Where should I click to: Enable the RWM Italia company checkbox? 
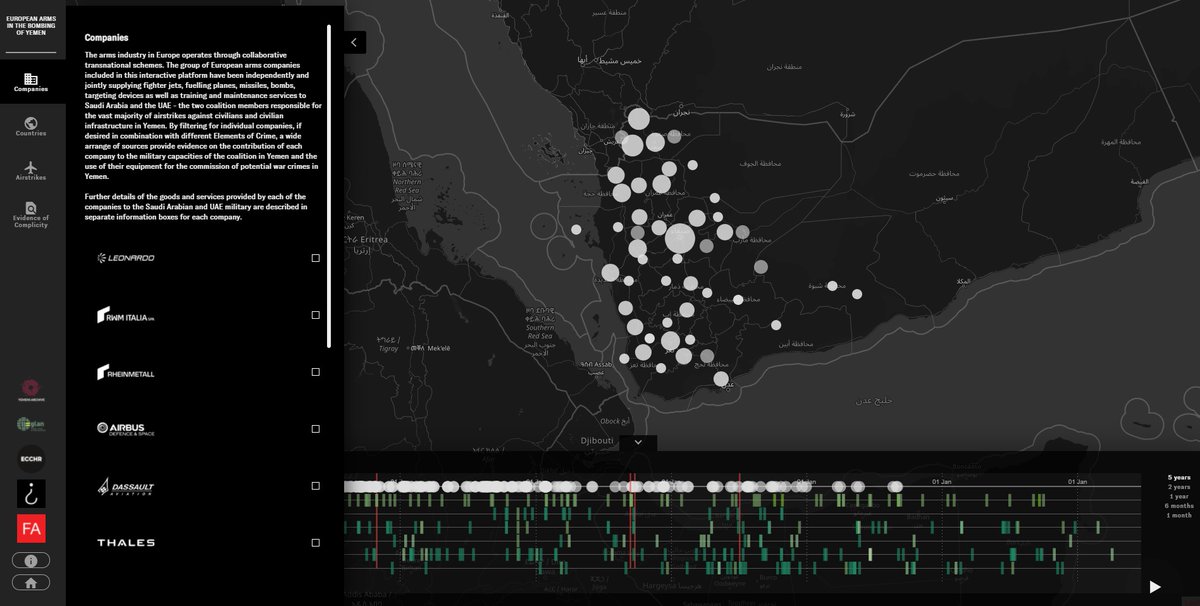tap(316, 315)
